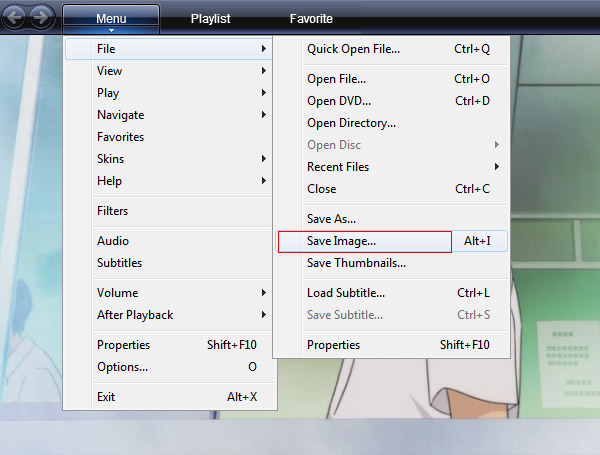
Task: Expand the View submenu
Action: coord(168,71)
